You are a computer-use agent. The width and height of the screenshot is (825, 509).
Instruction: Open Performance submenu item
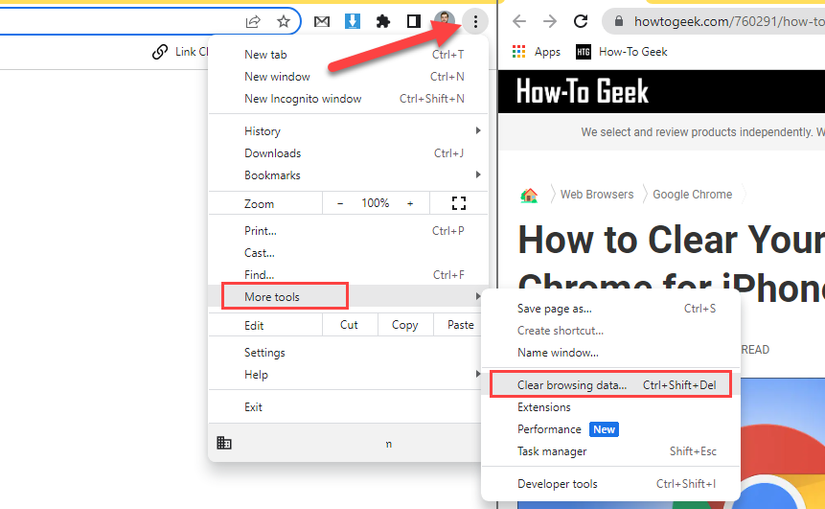611,429
